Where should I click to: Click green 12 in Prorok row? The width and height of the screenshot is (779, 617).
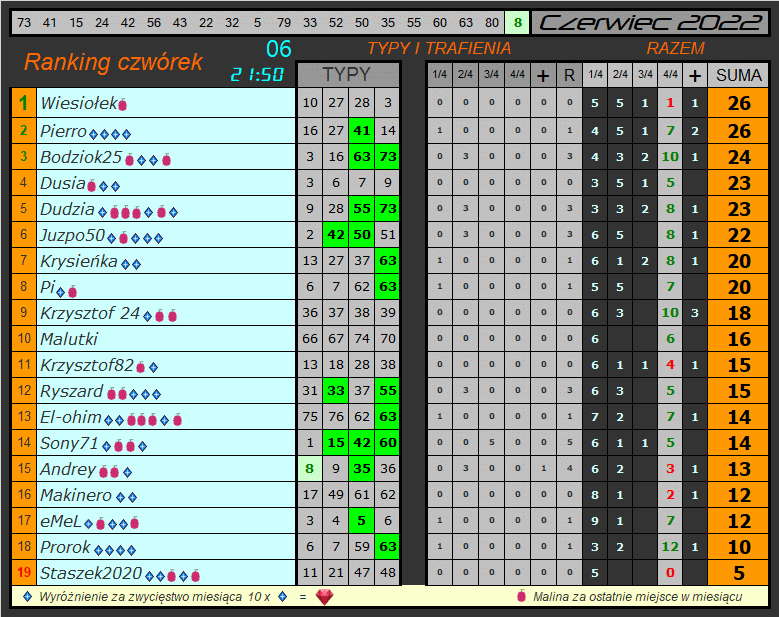coord(670,547)
